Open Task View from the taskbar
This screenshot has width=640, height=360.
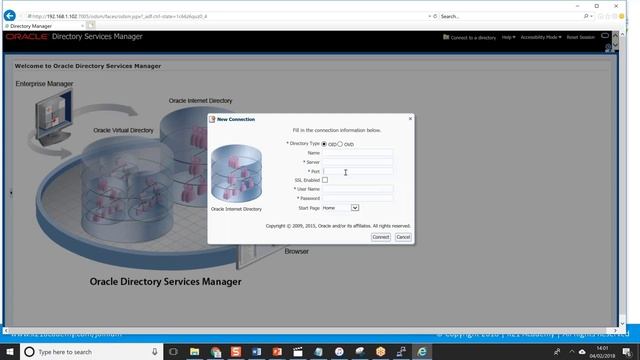(173, 352)
